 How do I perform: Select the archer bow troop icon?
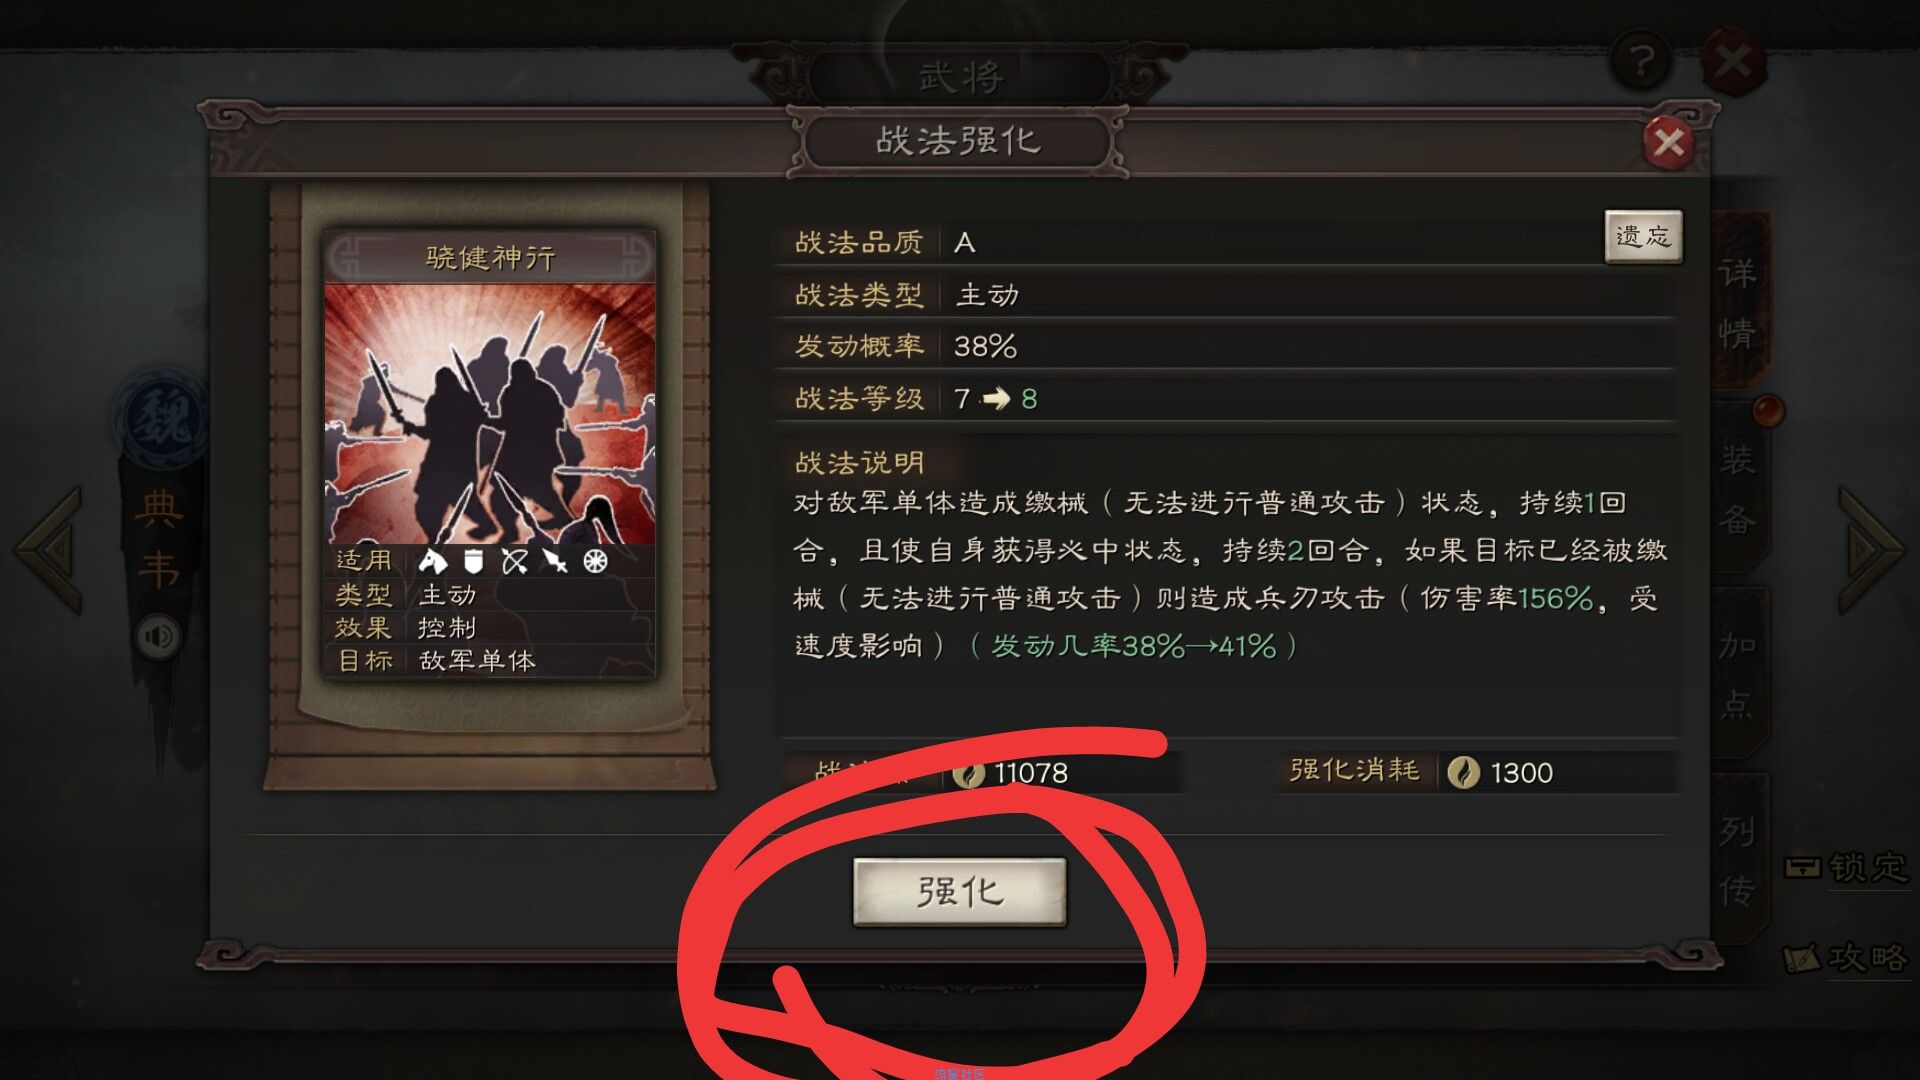(514, 561)
